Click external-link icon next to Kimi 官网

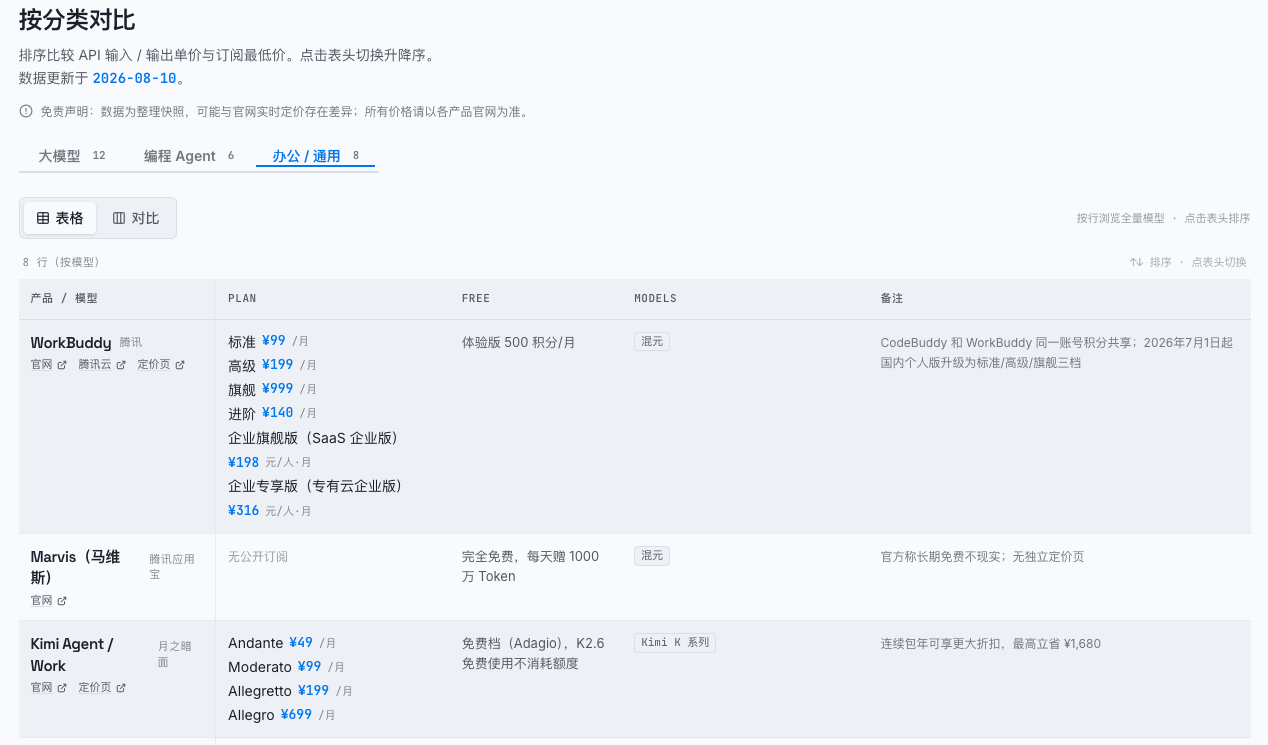(62, 688)
